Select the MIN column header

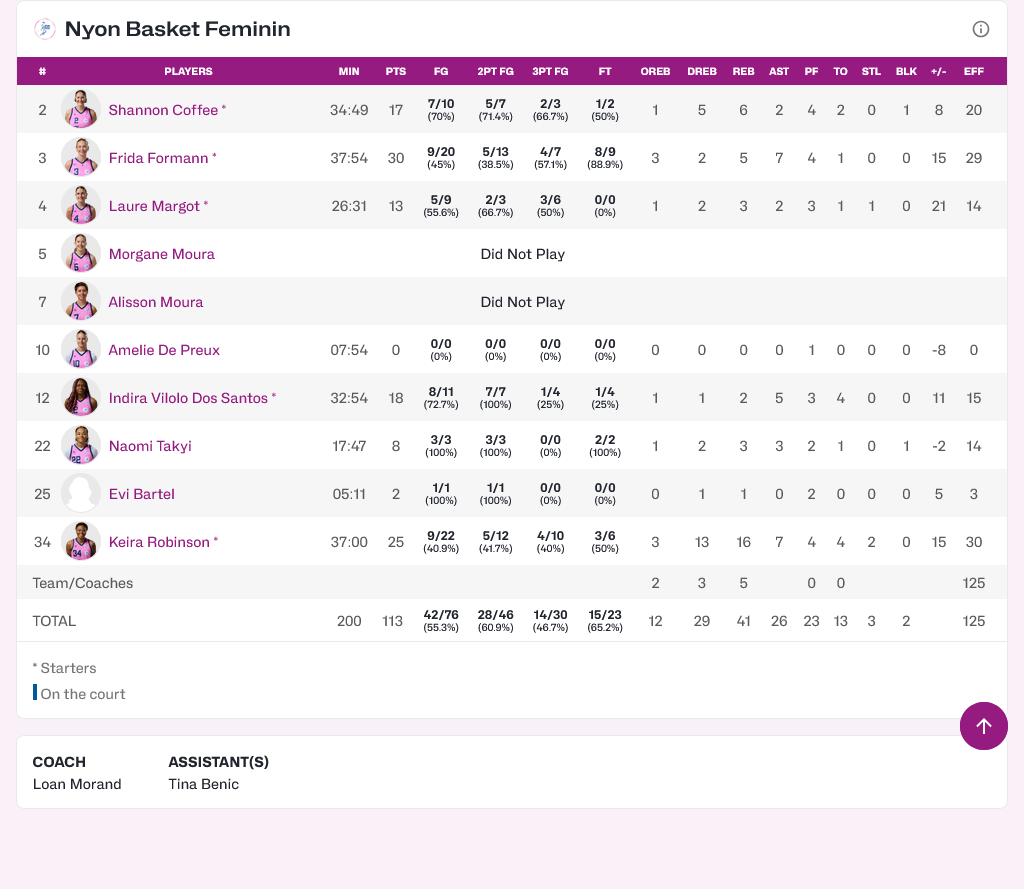[x=349, y=72]
